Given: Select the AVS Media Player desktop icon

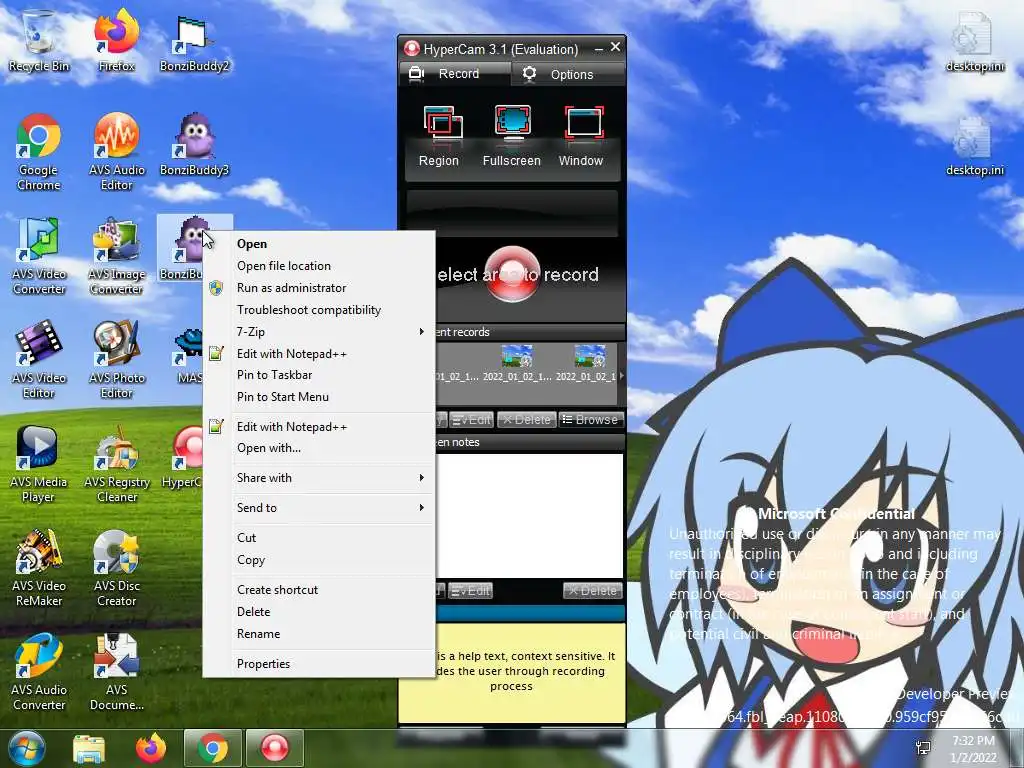Looking at the screenshot, I should click(x=39, y=464).
